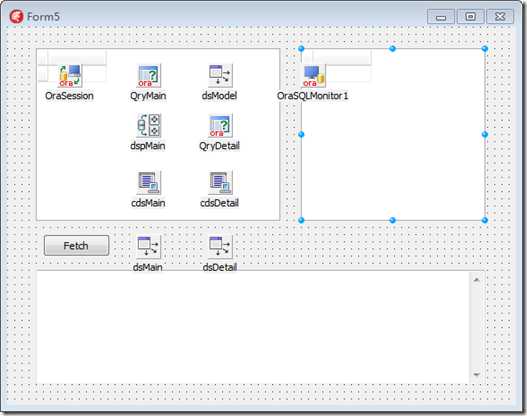Select the dsModel datasource icon

pos(220,76)
